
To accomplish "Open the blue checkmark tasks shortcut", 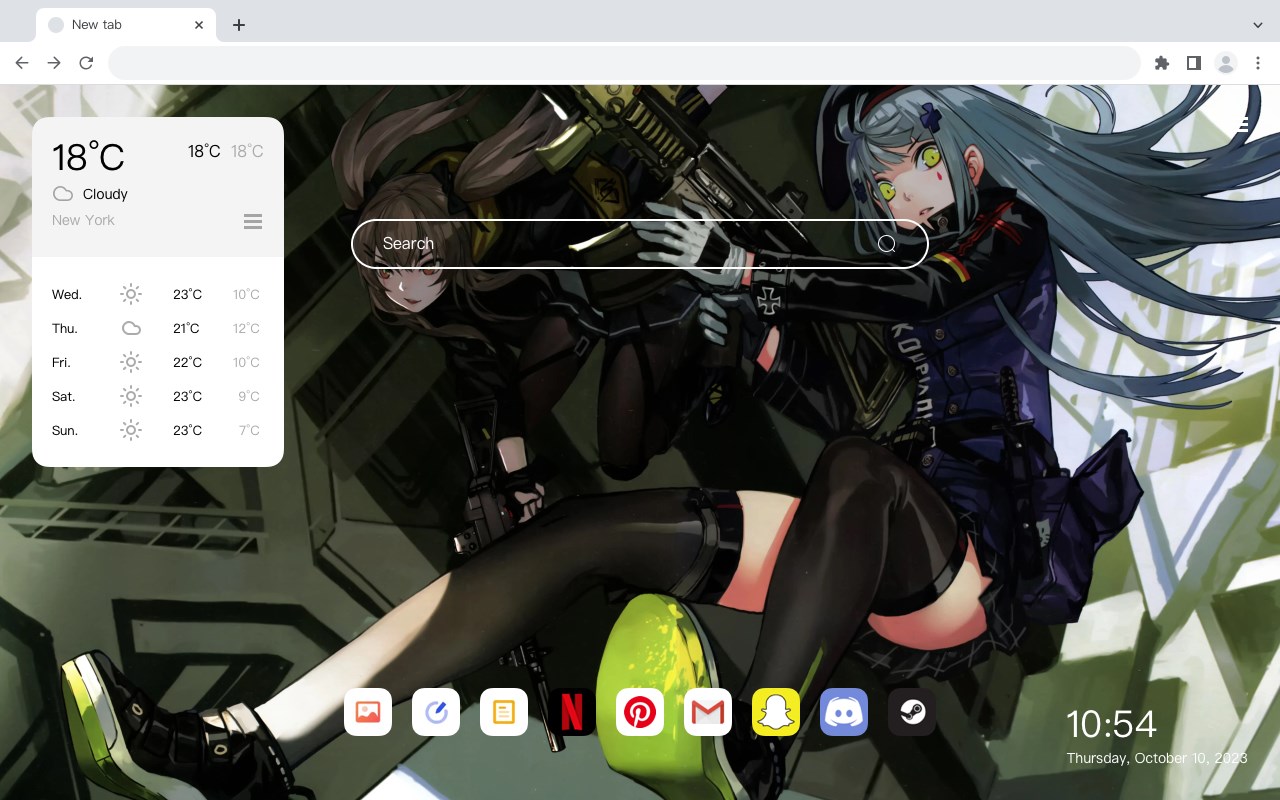I will click(436, 712).
